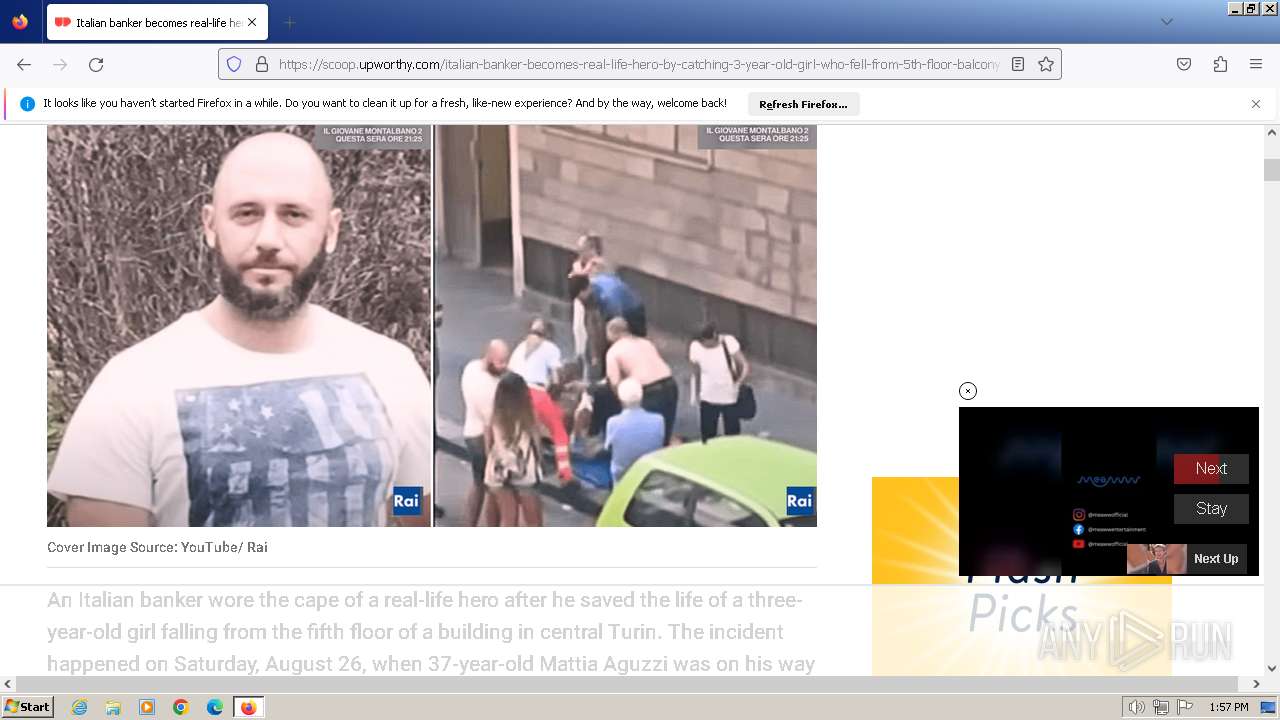The image size is (1280, 720).
Task: Click the Cover Image Source caption
Action: click(157, 547)
